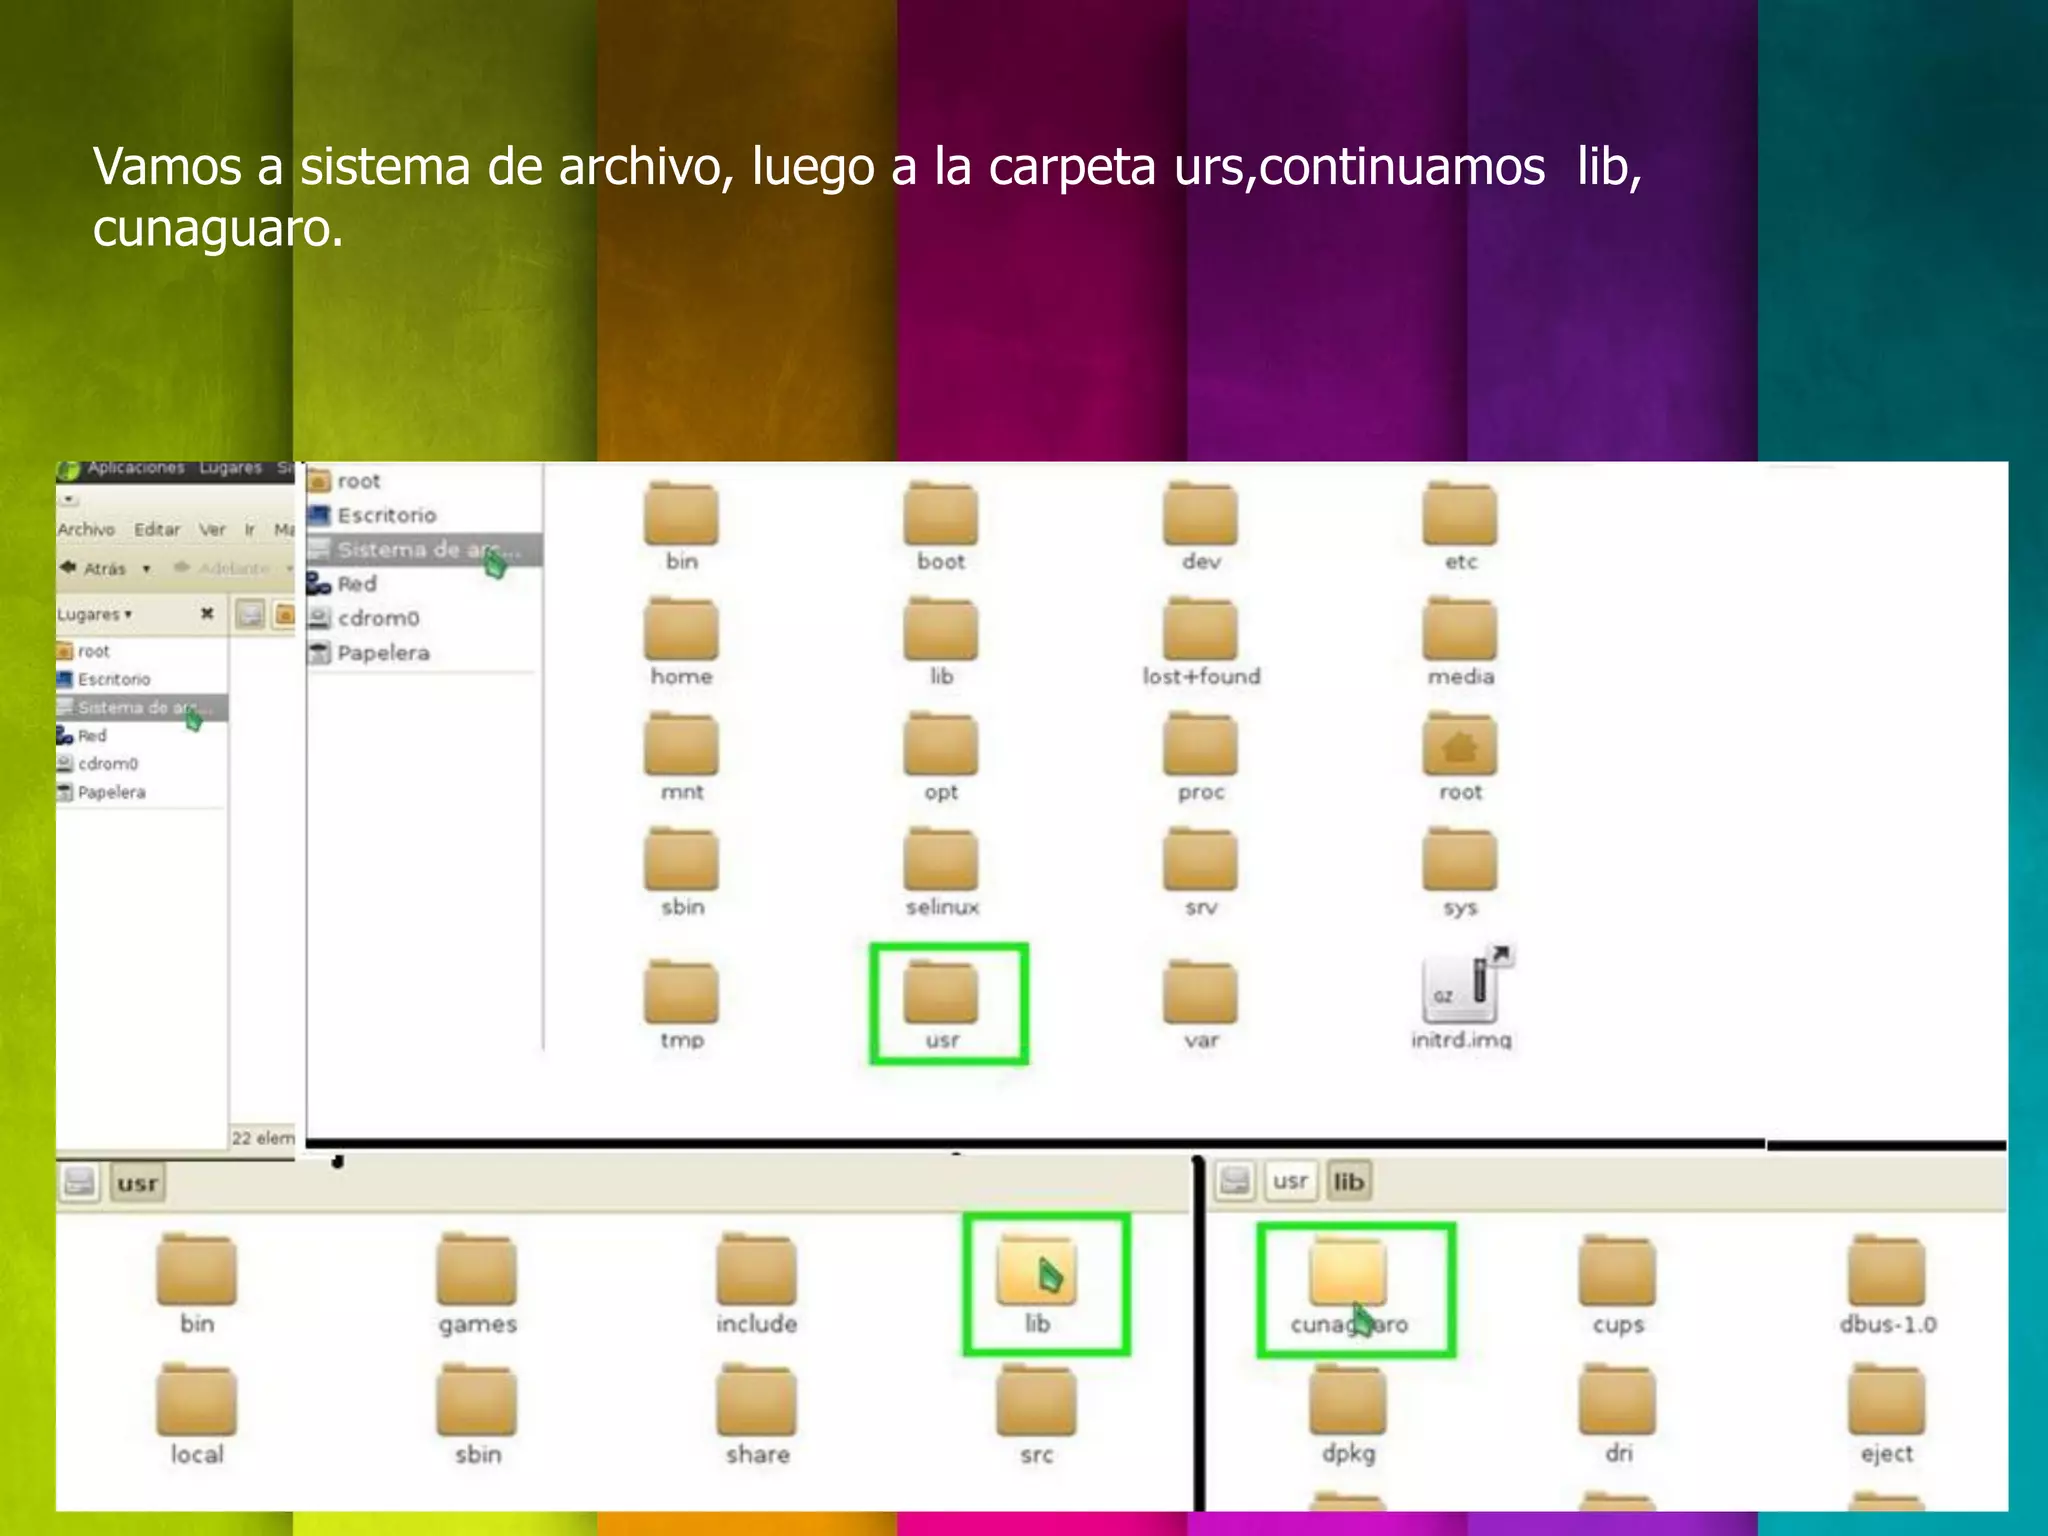Screen dimensions: 2048x1536
Task: Open the Ver menu
Action: tap(212, 530)
